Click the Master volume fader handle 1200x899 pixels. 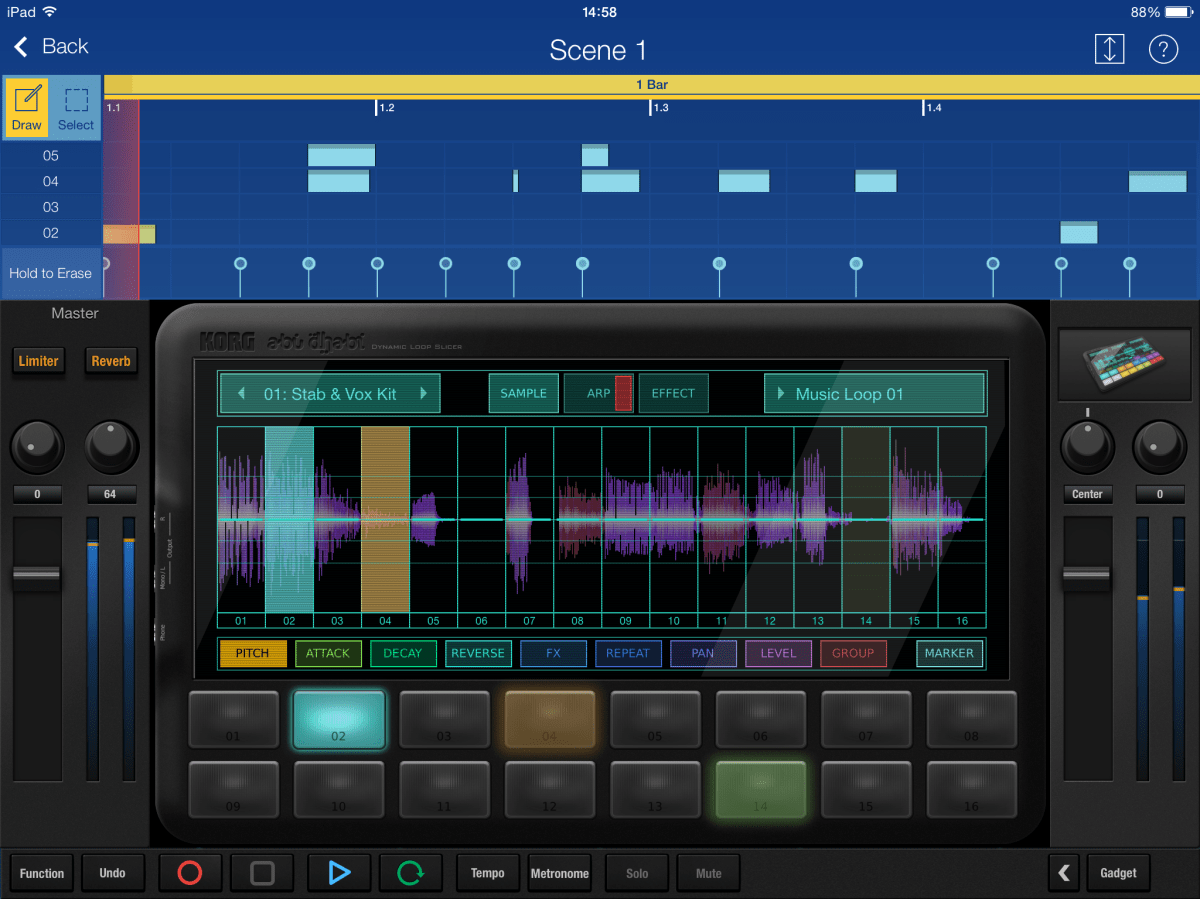pos(37,577)
